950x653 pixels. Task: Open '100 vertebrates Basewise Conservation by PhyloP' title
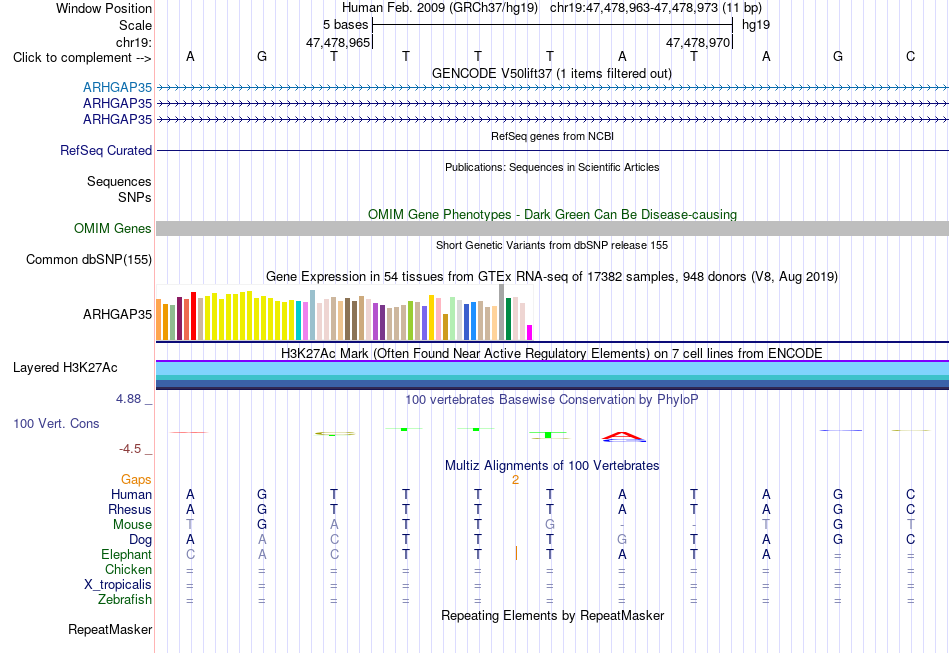[x=552, y=399]
